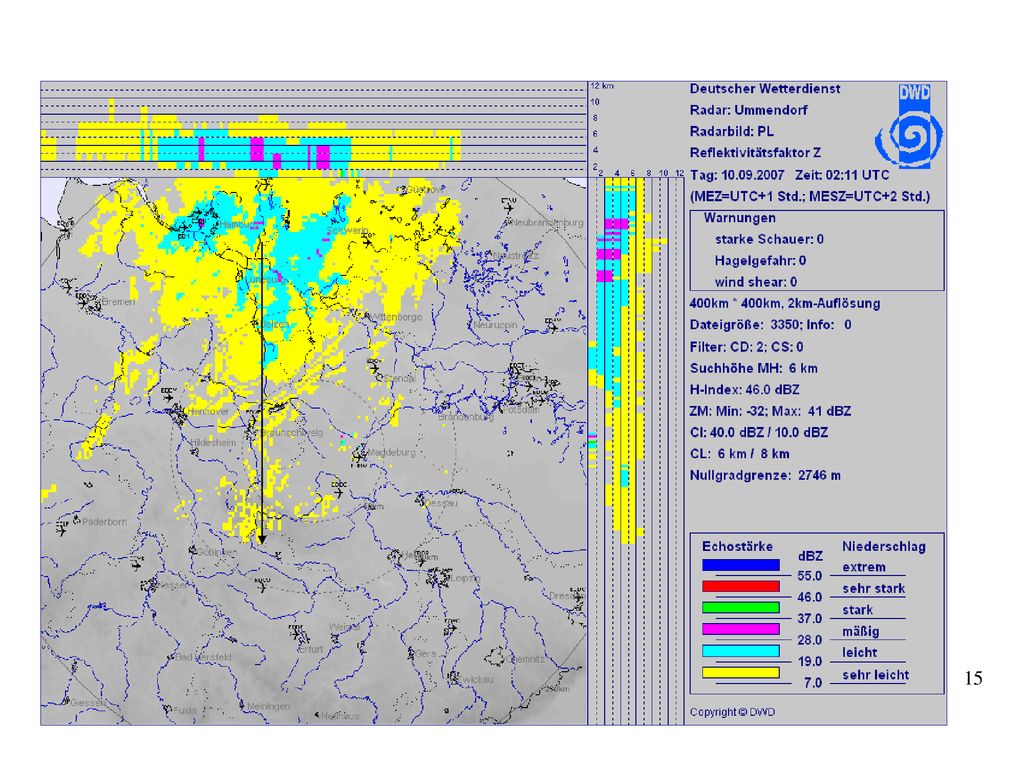Click 'Suchhöhe MH: 6 km' entry
Image resolution: width=1024 pixels, height=768 pixels.
click(754, 368)
